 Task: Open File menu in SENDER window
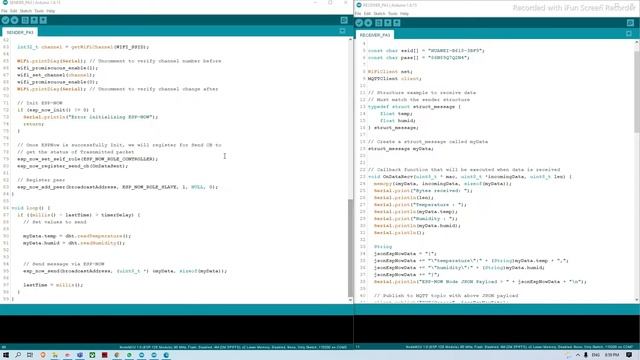(4, 11)
